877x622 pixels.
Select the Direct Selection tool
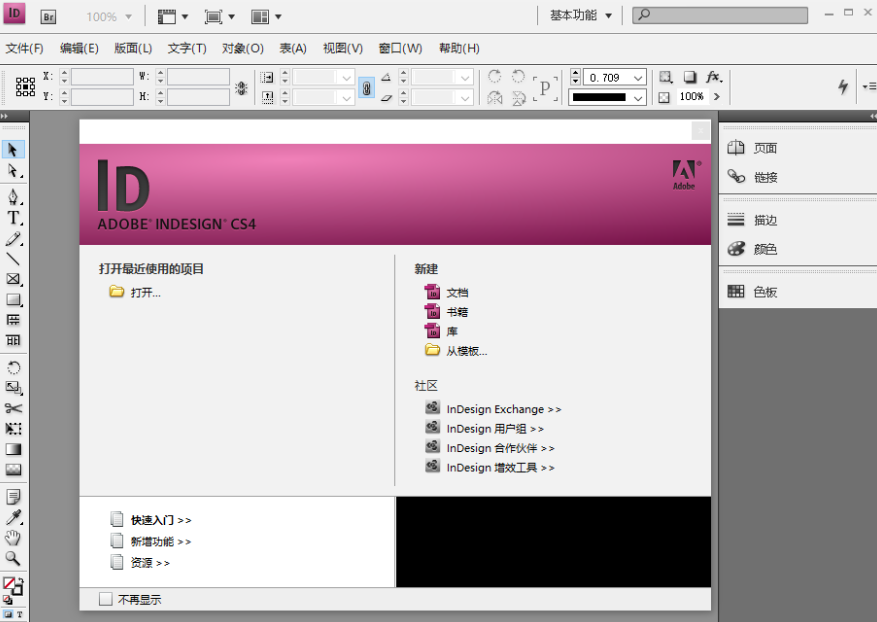(14, 171)
